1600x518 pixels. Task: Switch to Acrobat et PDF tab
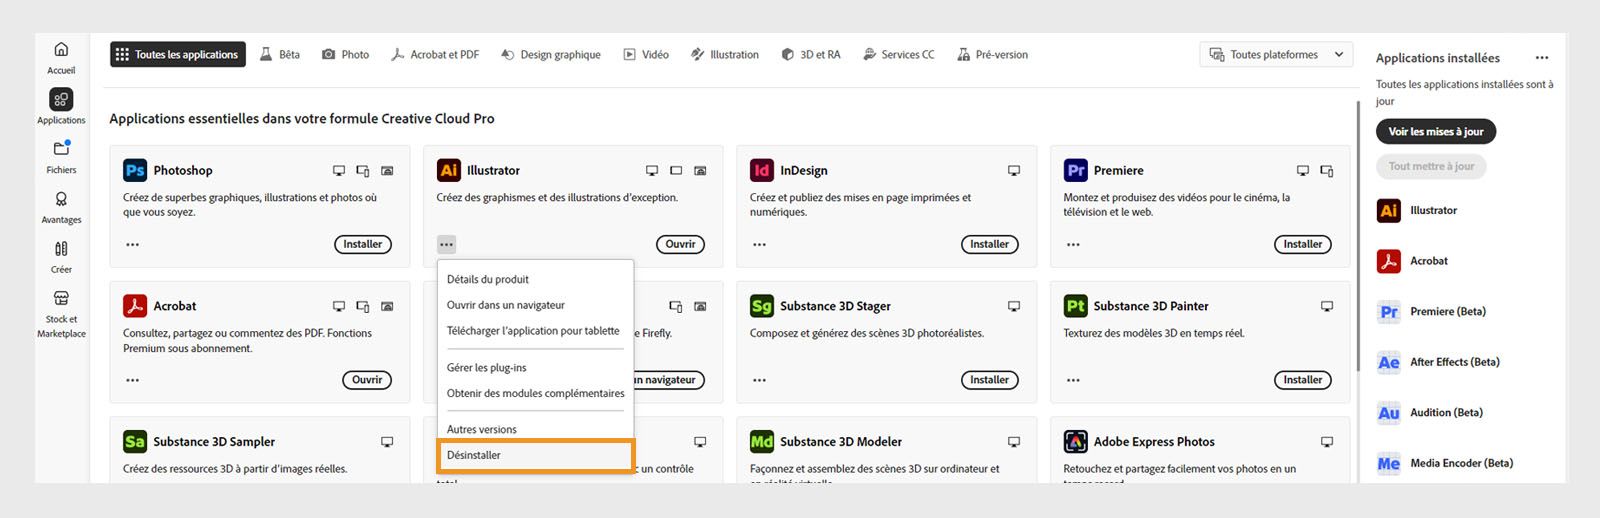point(435,55)
